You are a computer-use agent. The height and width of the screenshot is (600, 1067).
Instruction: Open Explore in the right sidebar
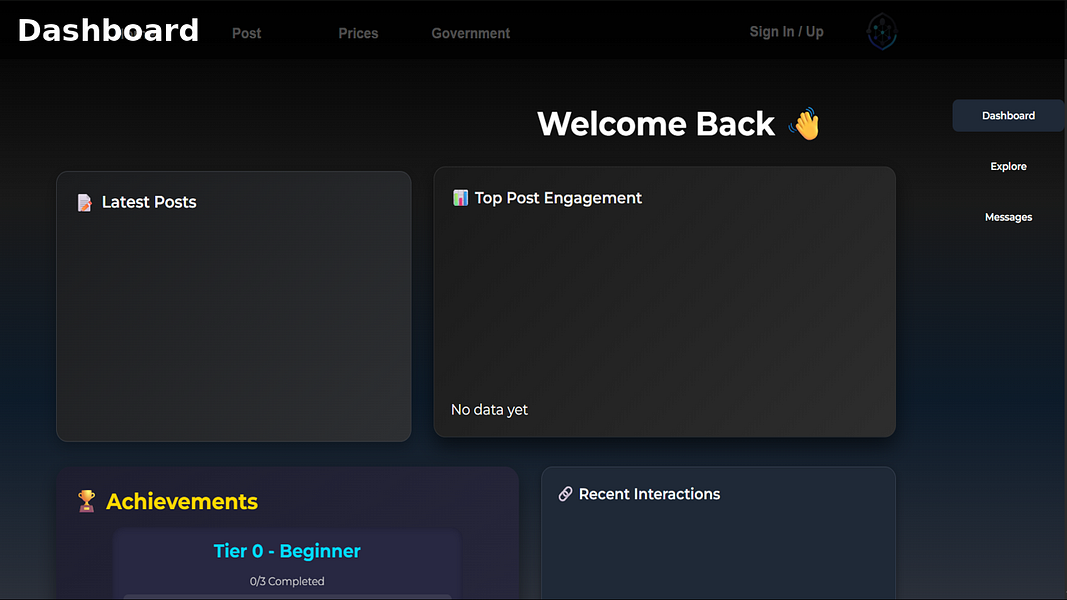[1008, 167]
